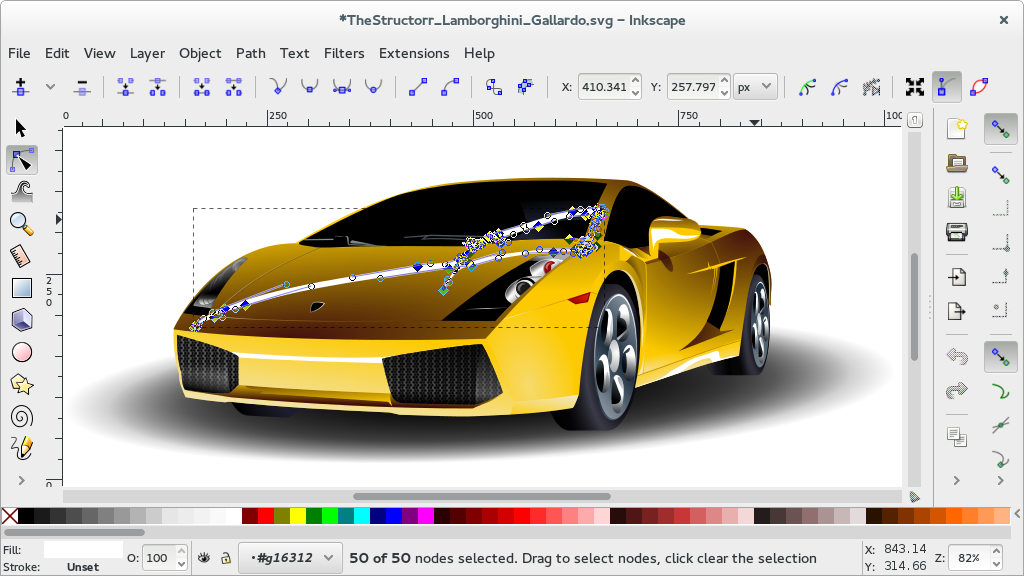Click the Insert new nodes icon
The image size is (1024, 576).
click(x=21, y=87)
